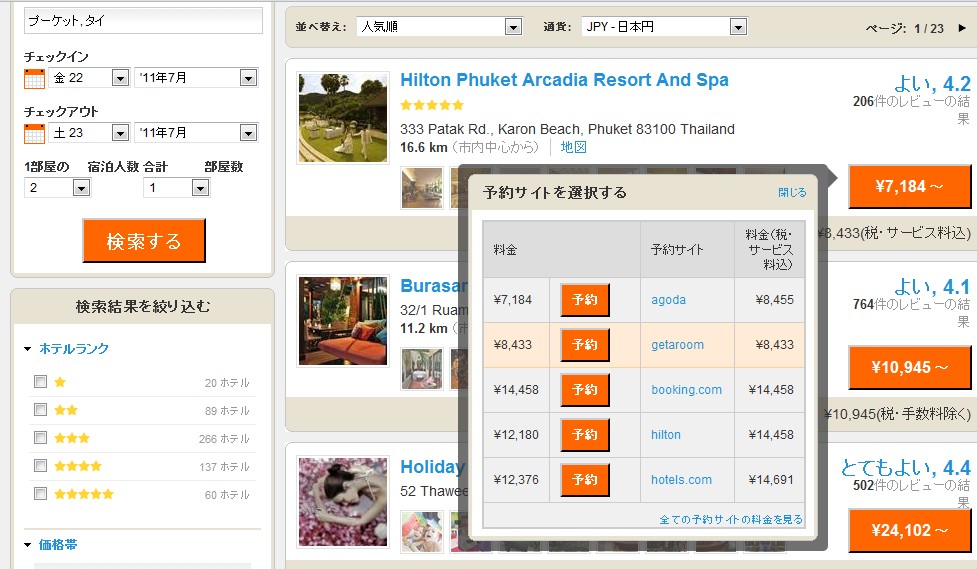Expand the check-in month dropdown

click(196, 78)
